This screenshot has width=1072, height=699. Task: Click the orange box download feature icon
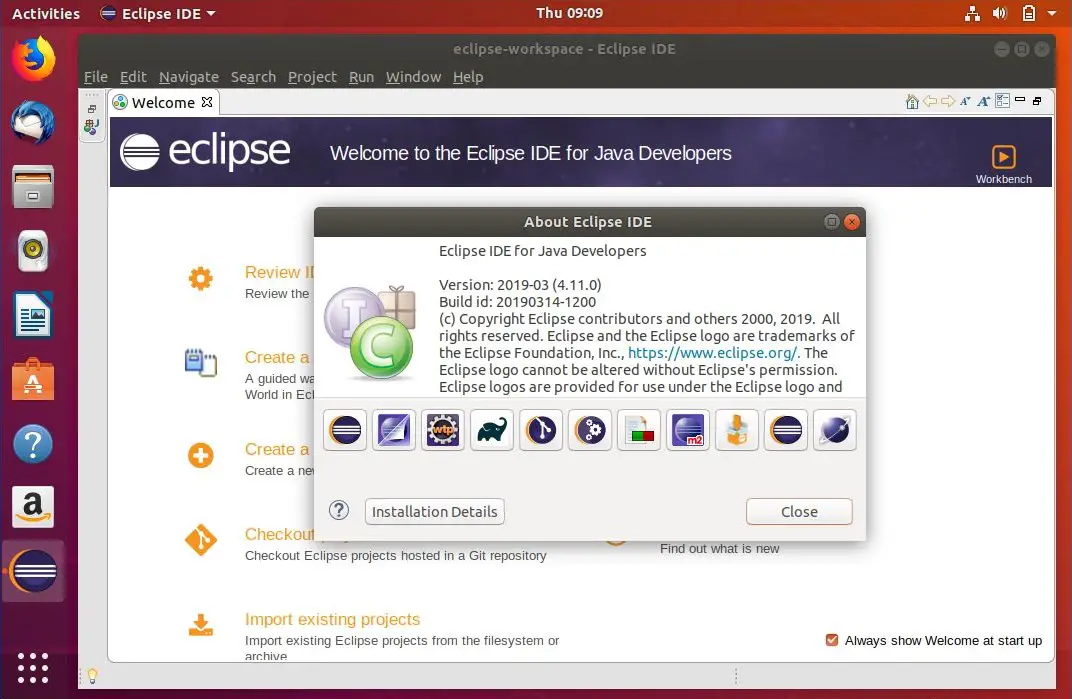tap(737, 430)
